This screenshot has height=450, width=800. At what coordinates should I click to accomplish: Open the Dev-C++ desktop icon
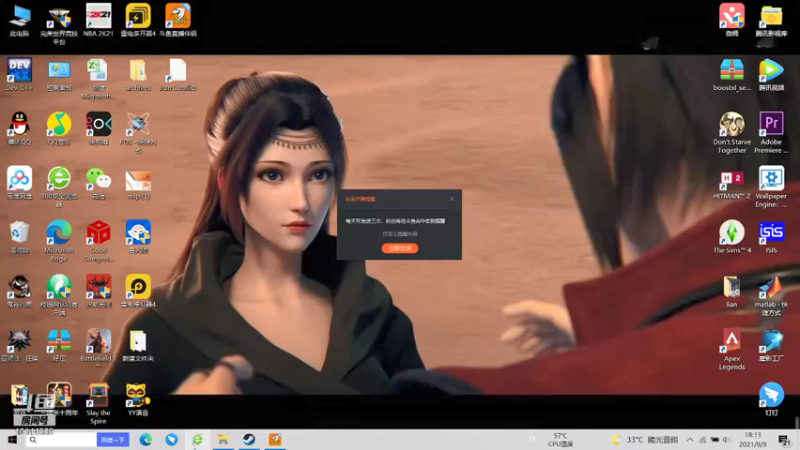point(19,75)
